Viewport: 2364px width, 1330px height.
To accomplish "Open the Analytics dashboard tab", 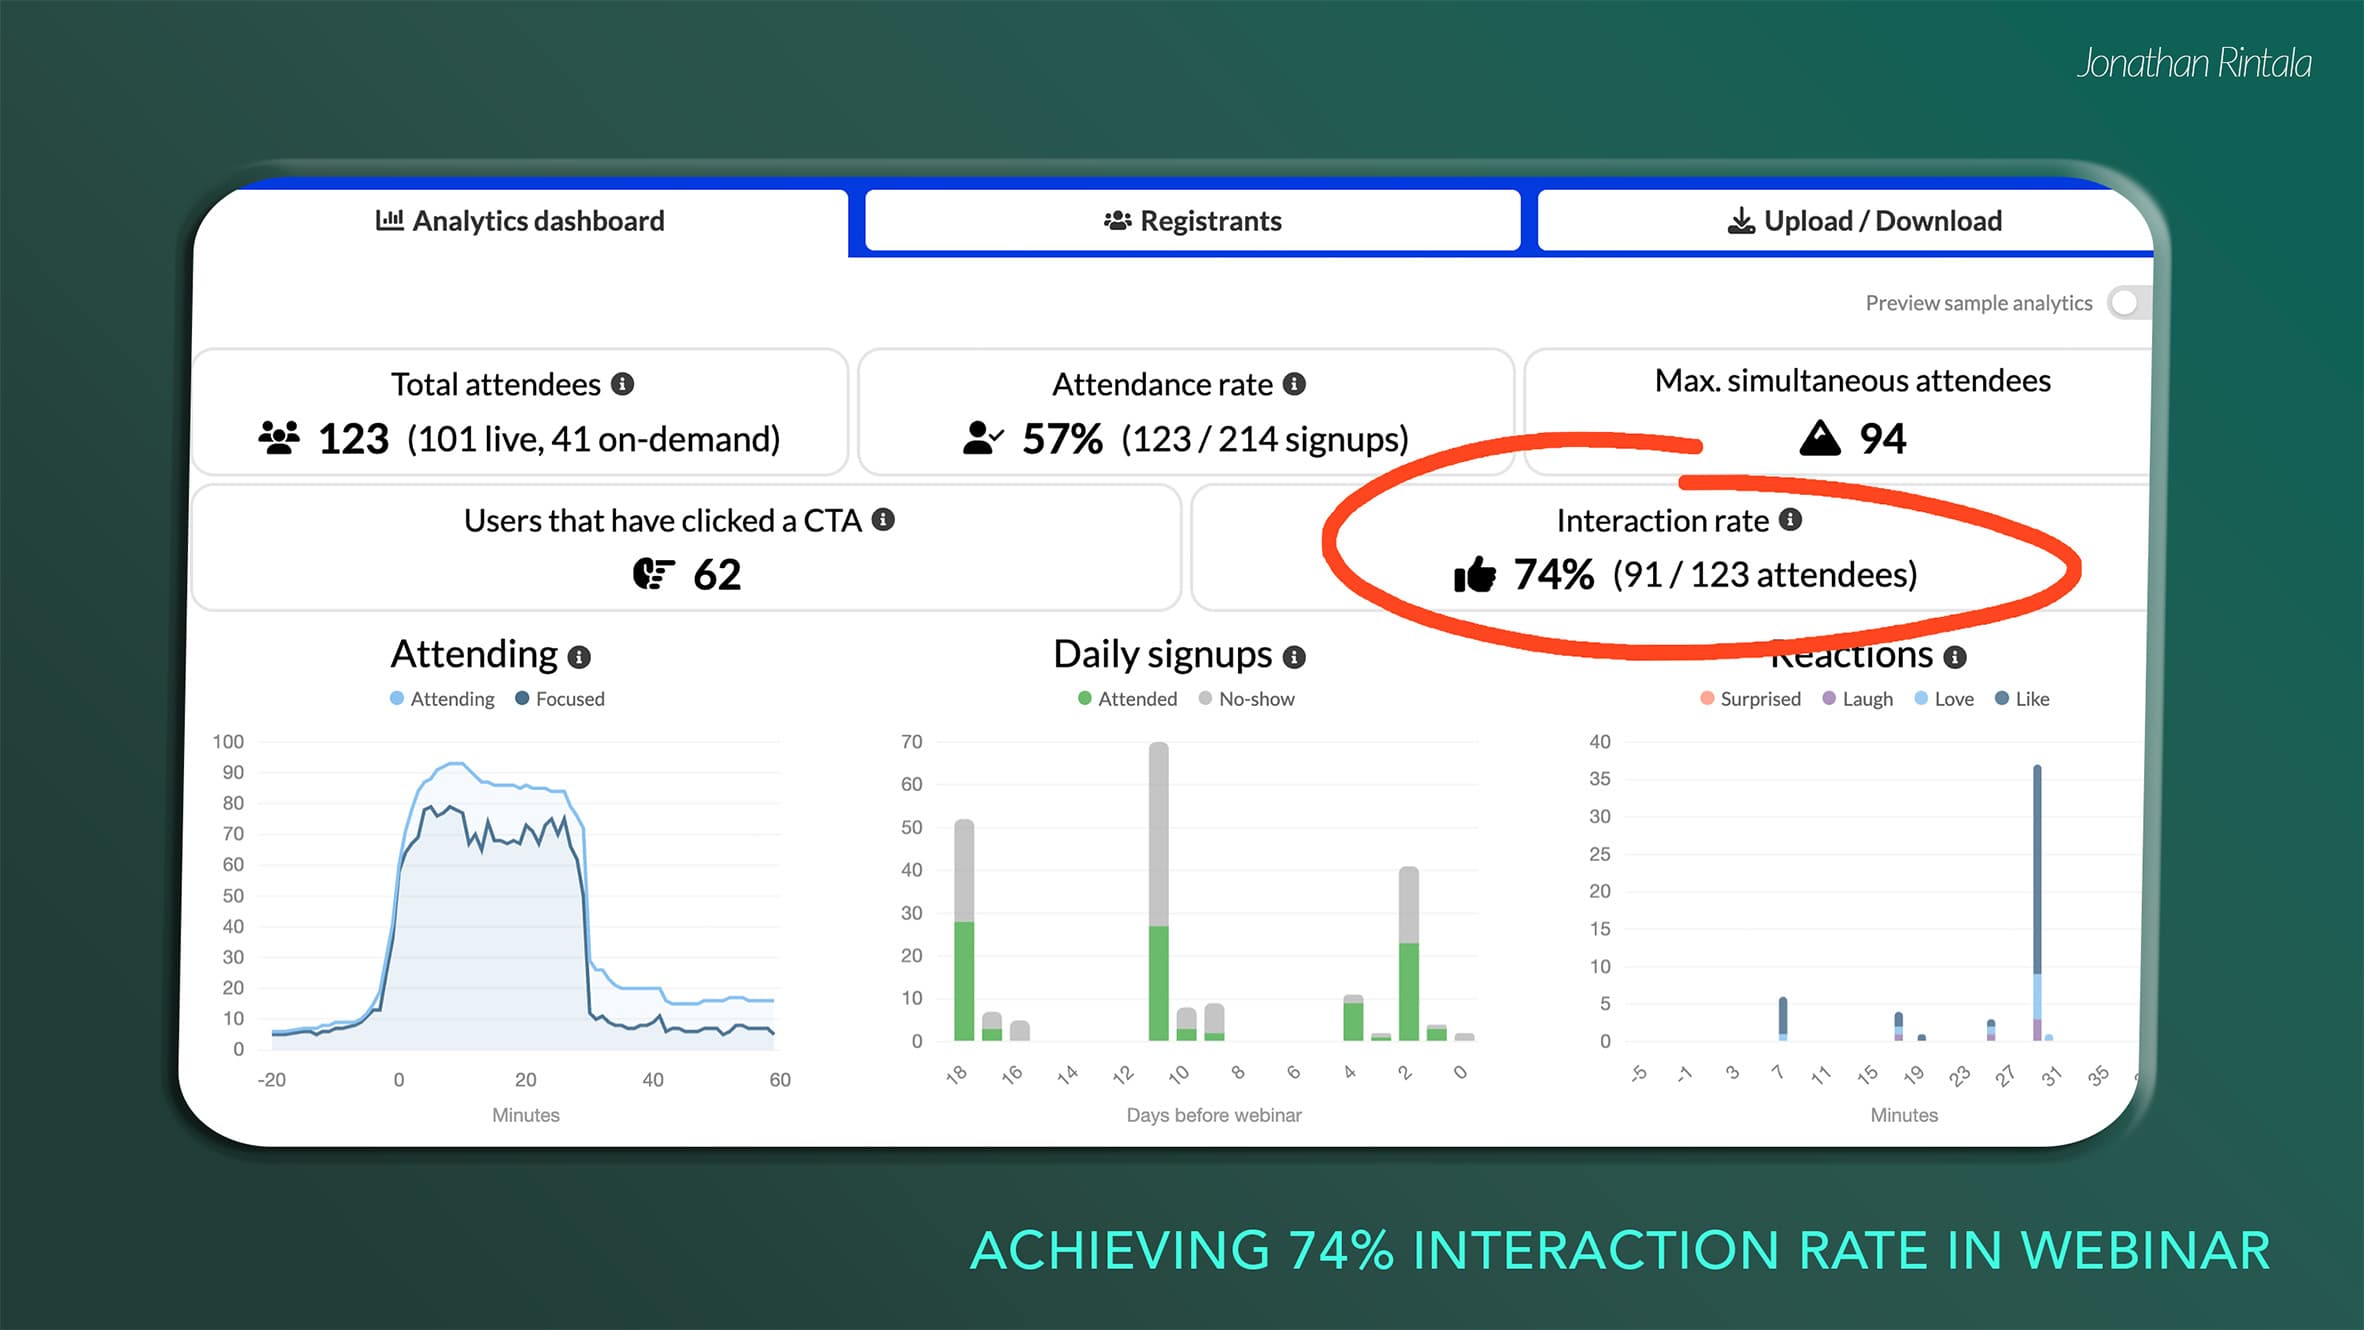I will [520, 221].
